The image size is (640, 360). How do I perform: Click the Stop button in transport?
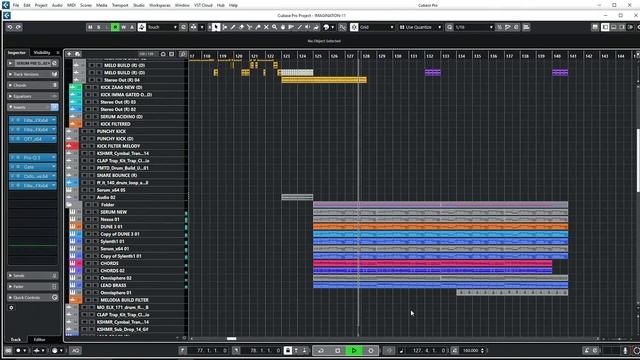pos(338,350)
